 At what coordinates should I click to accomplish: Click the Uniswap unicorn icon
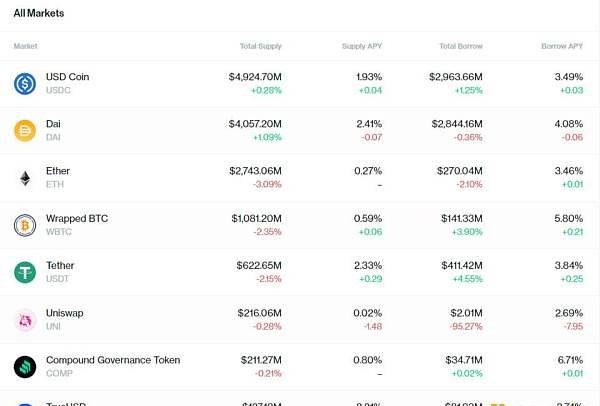click(25, 320)
